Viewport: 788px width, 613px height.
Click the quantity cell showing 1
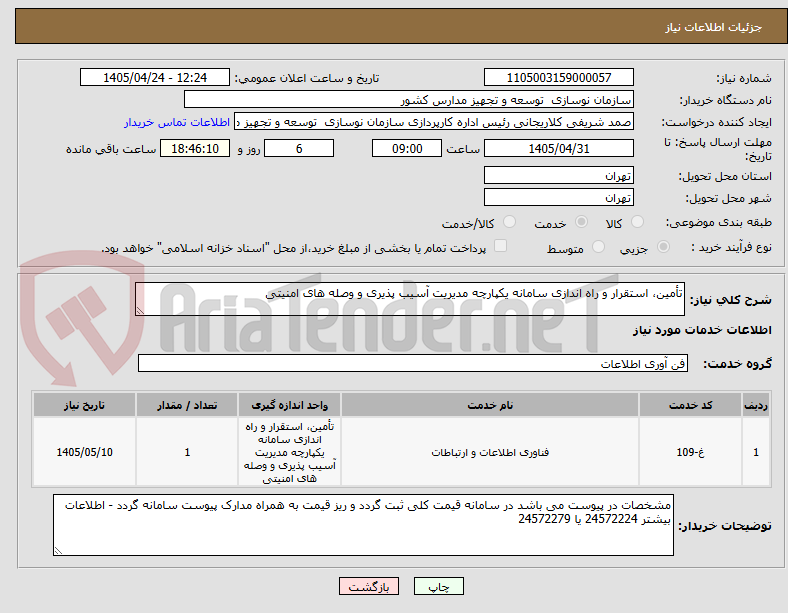[187, 452]
